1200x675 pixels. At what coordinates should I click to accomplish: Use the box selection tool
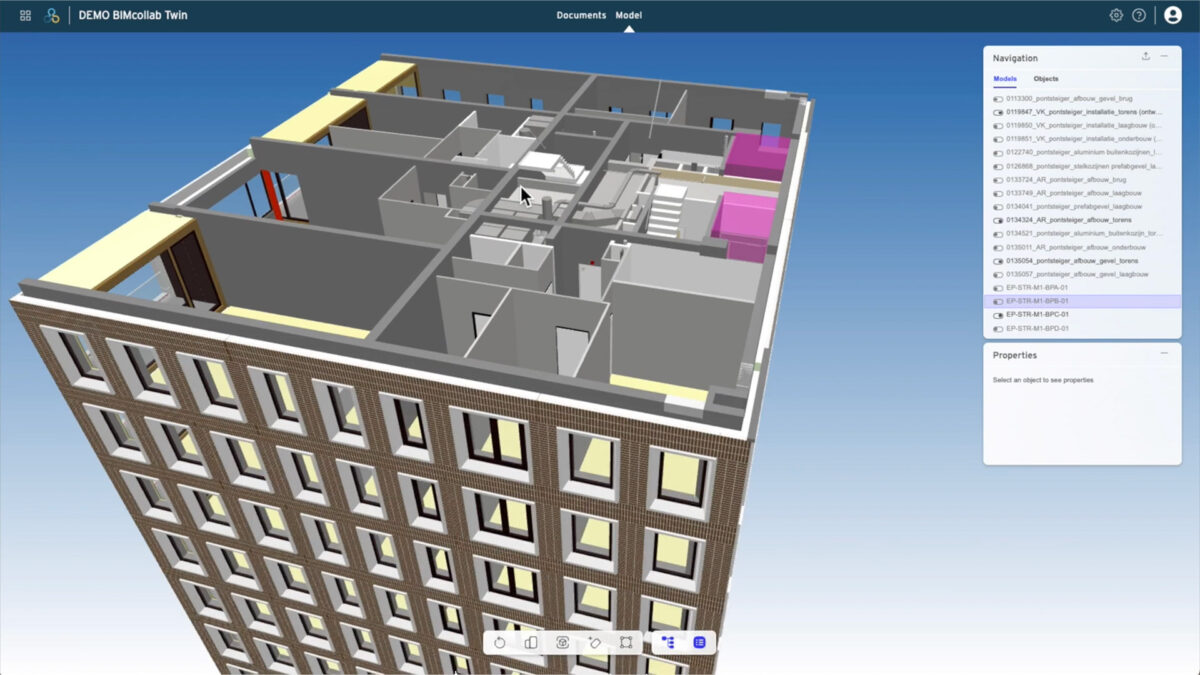tap(627, 643)
